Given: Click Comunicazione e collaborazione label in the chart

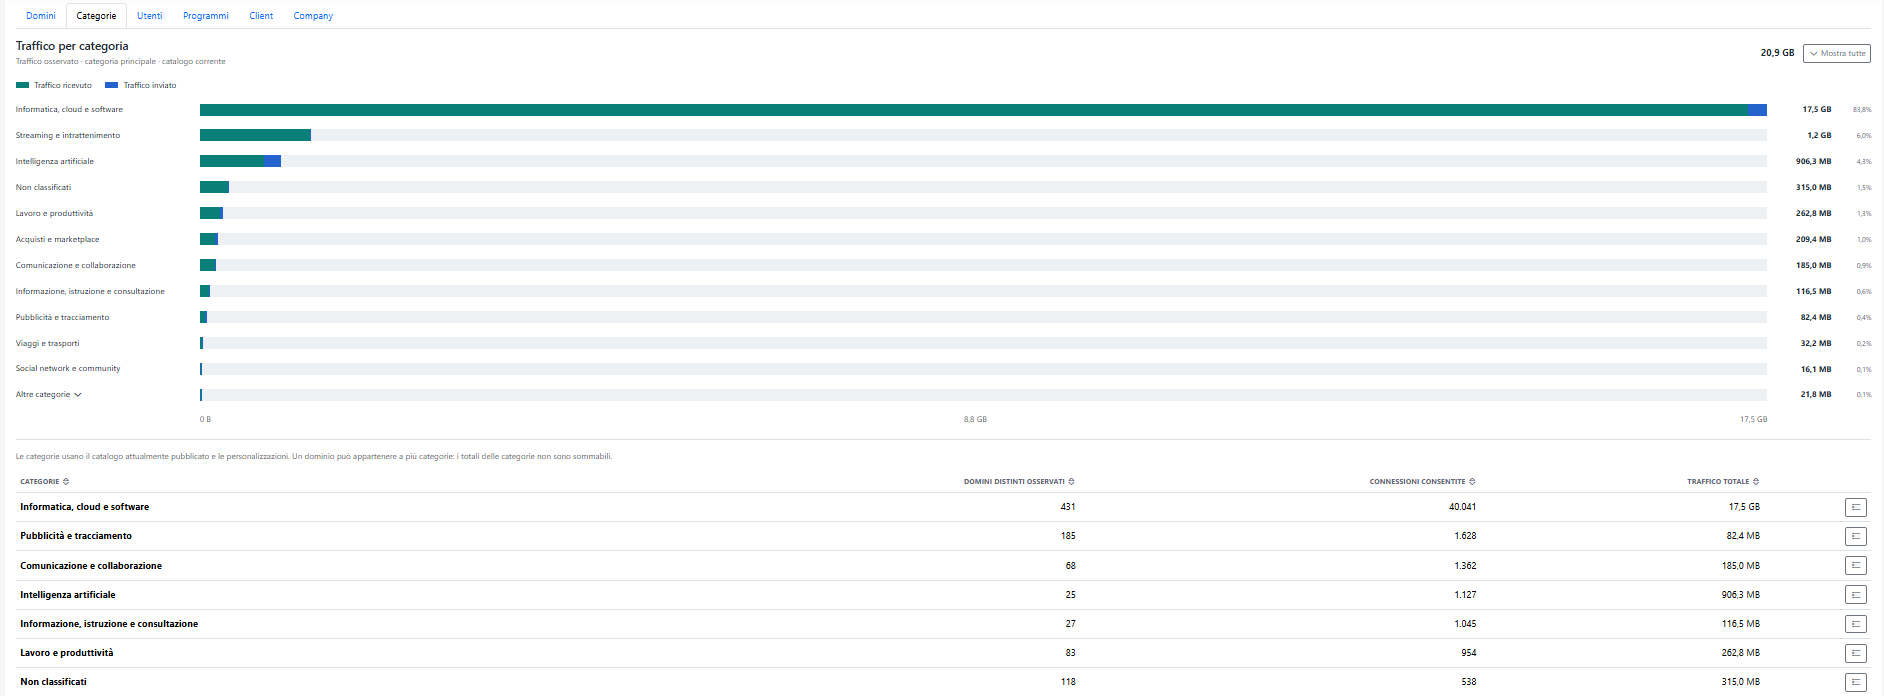Looking at the screenshot, I should pos(76,265).
